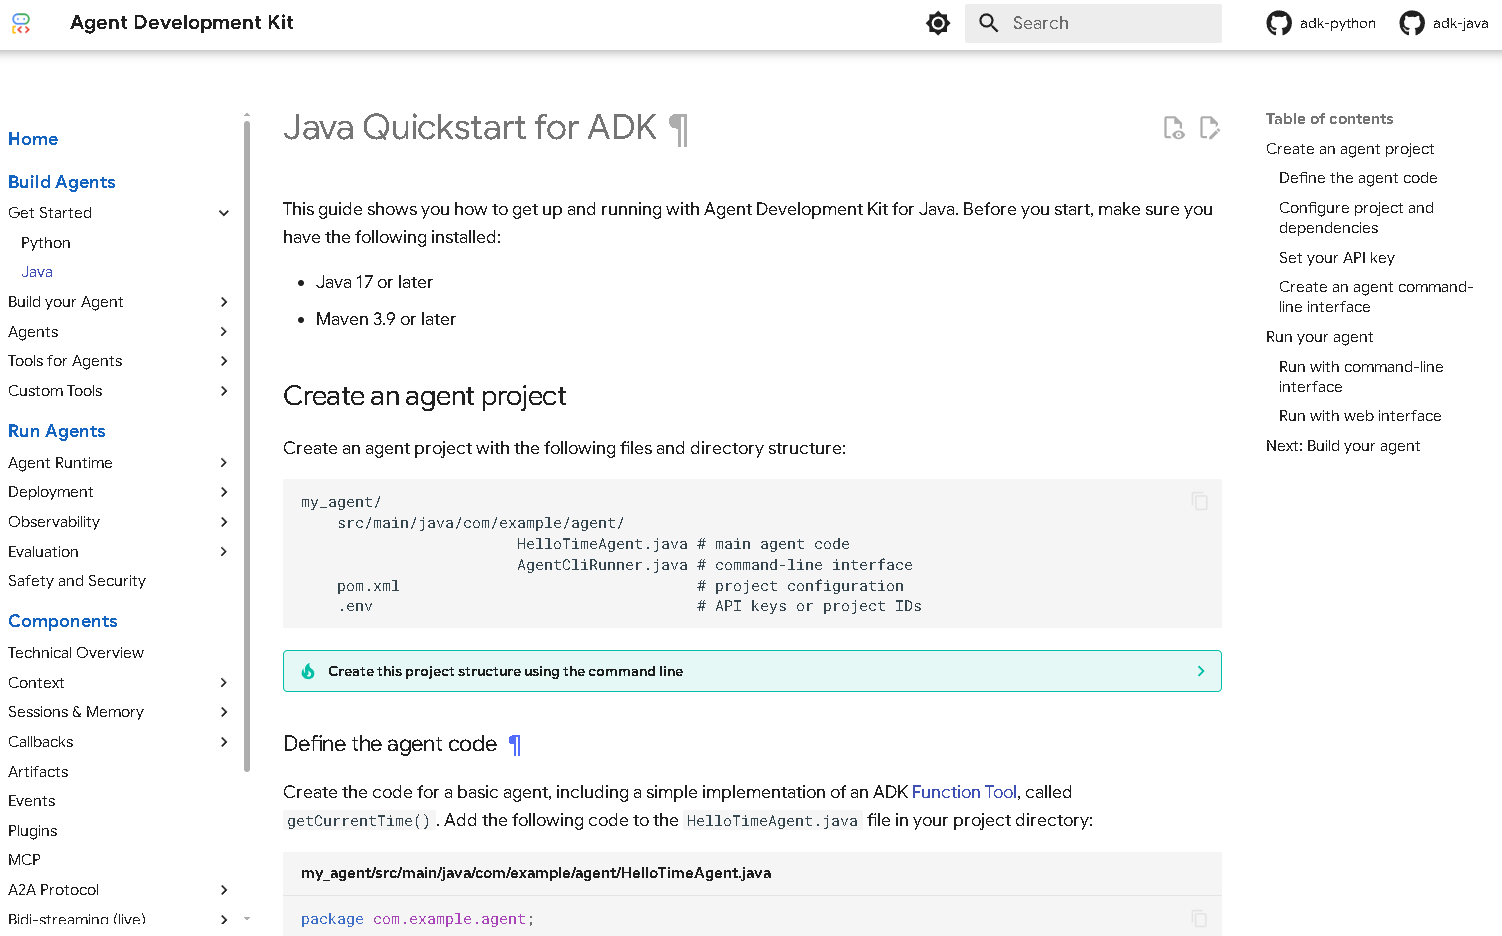Viewport: 1502px width, 936px height.
Task: Copy the directory structure code block
Action: 1200,501
